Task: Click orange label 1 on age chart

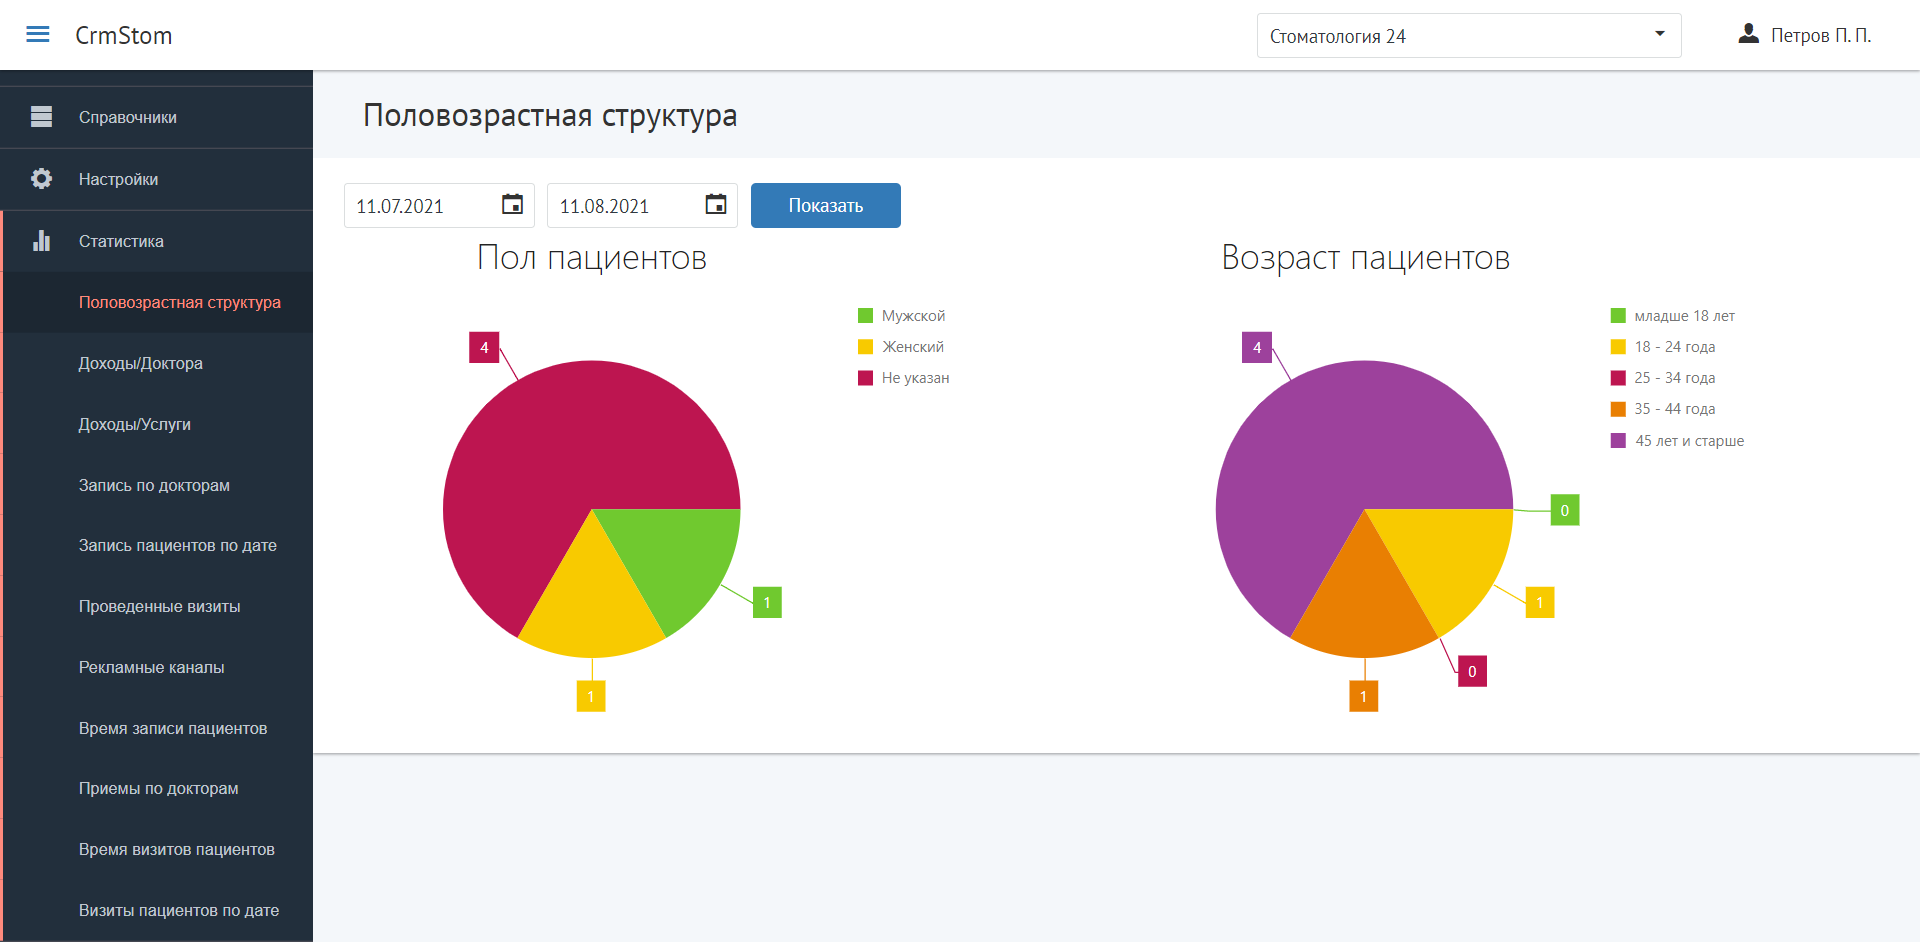Action: click(1364, 696)
